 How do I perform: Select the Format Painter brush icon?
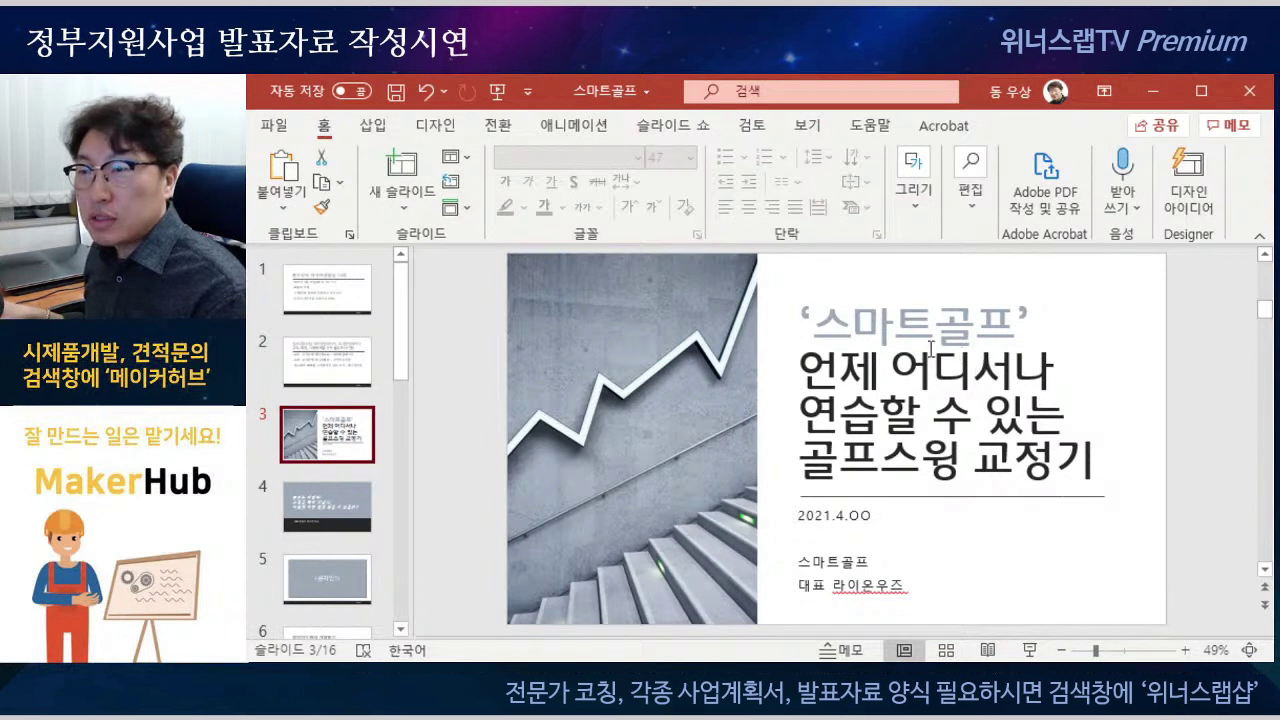tap(322, 206)
